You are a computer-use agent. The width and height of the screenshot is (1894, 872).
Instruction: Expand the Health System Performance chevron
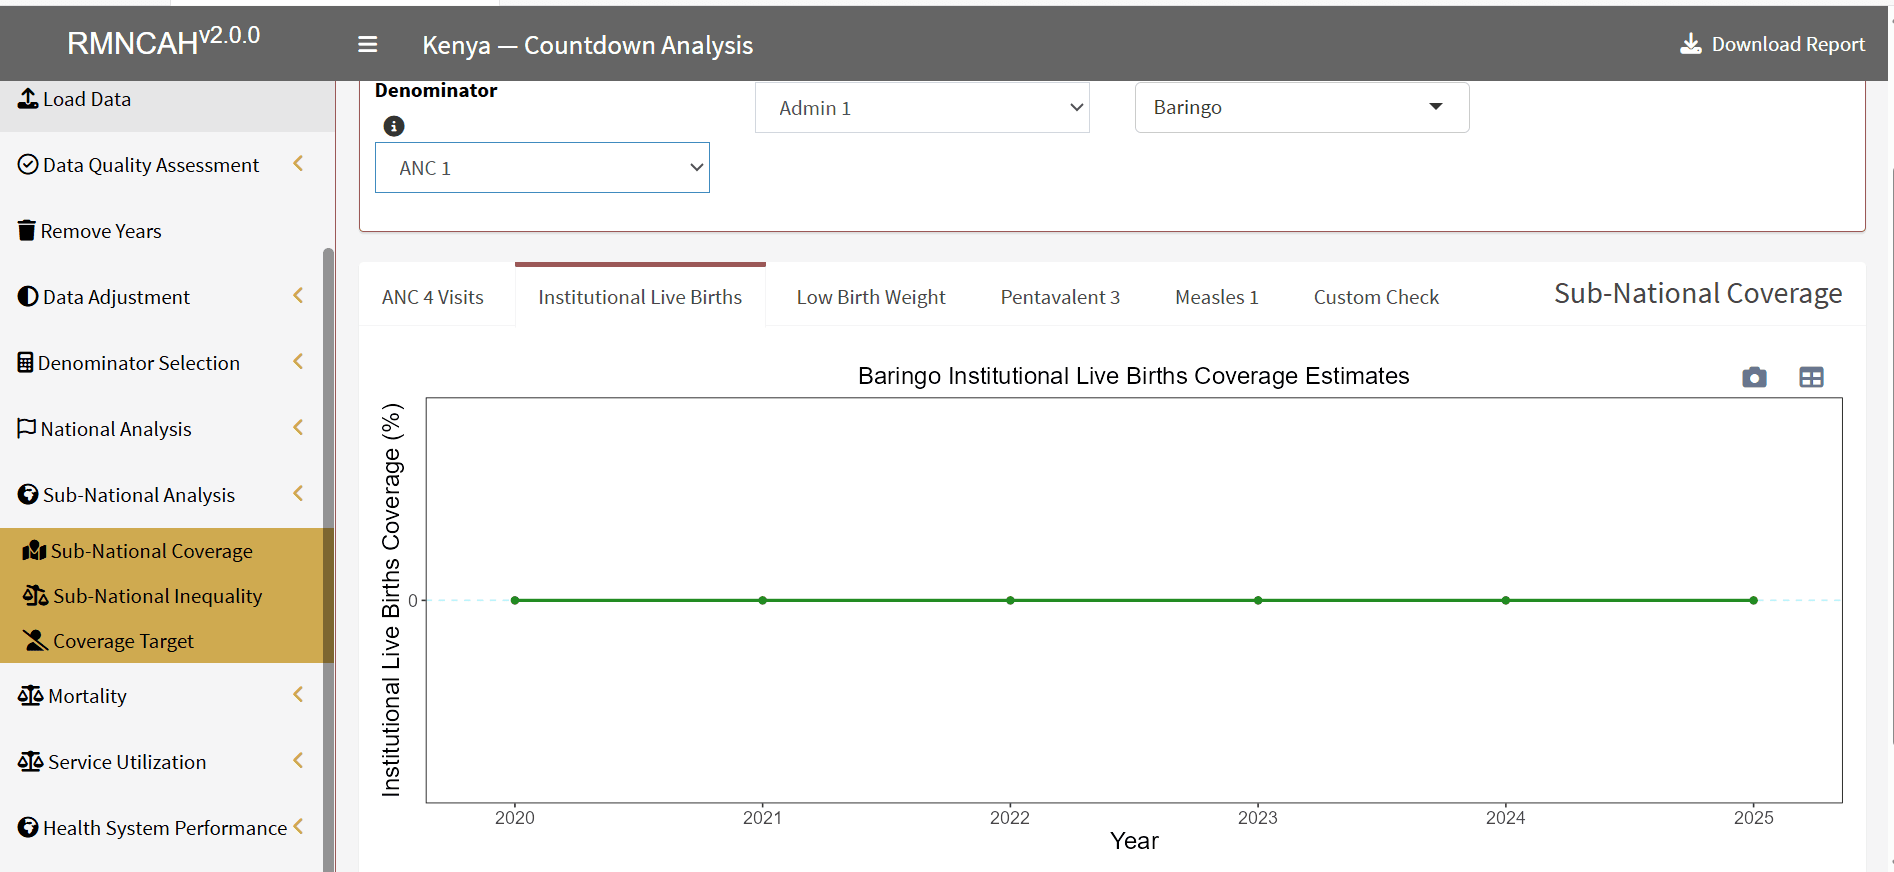point(298,827)
